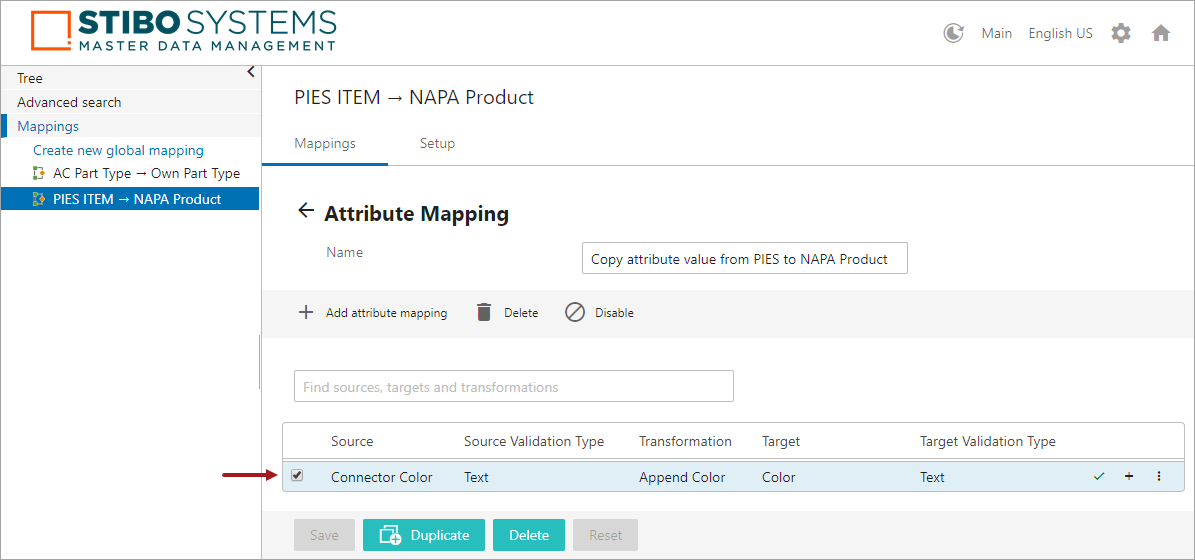Click the teal Duplicate button
The width and height of the screenshot is (1195, 560).
click(424, 535)
